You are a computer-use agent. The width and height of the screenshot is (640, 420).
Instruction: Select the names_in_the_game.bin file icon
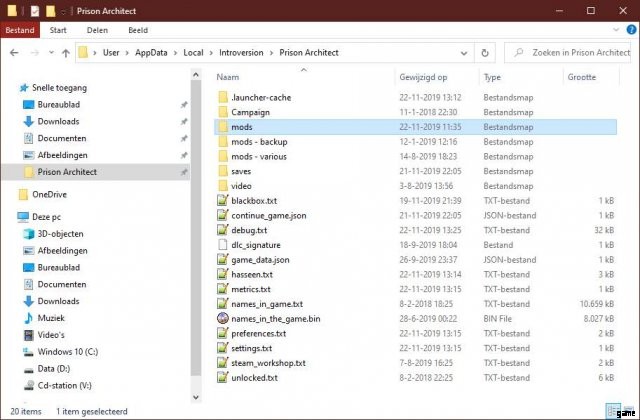(223, 318)
